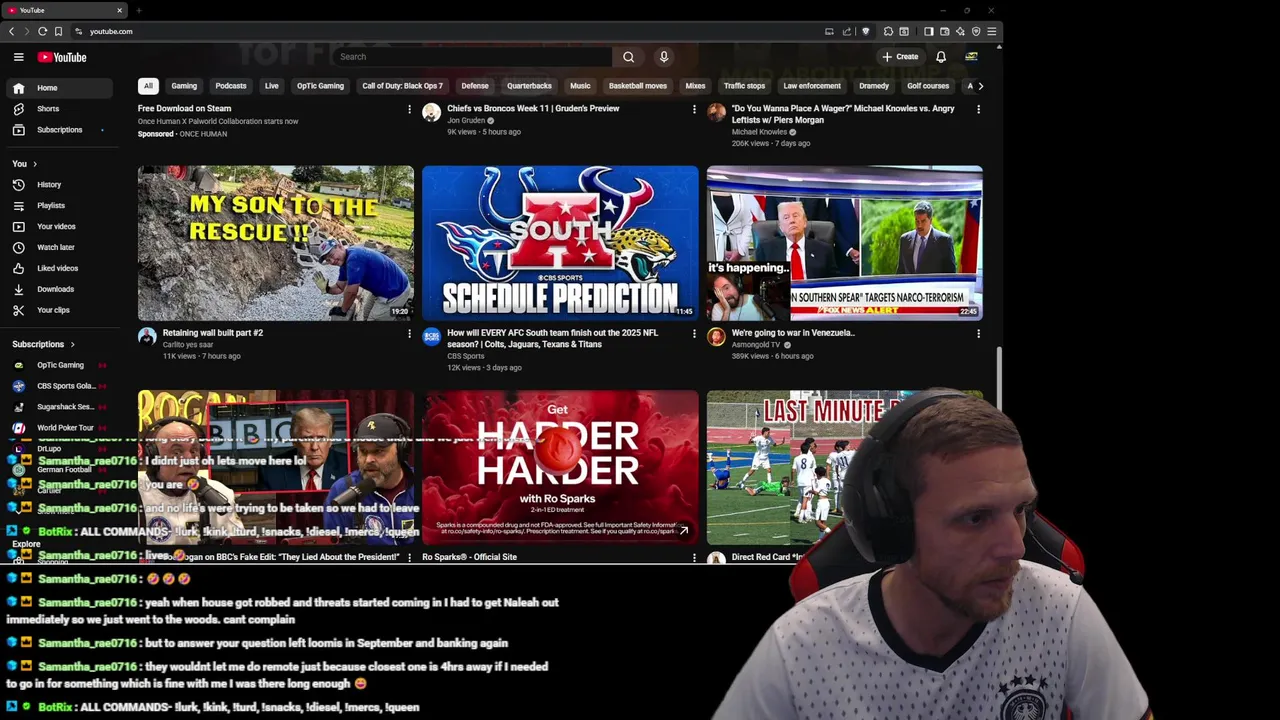Select the Live filter chip
1280x720 pixels.
click(272, 86)
